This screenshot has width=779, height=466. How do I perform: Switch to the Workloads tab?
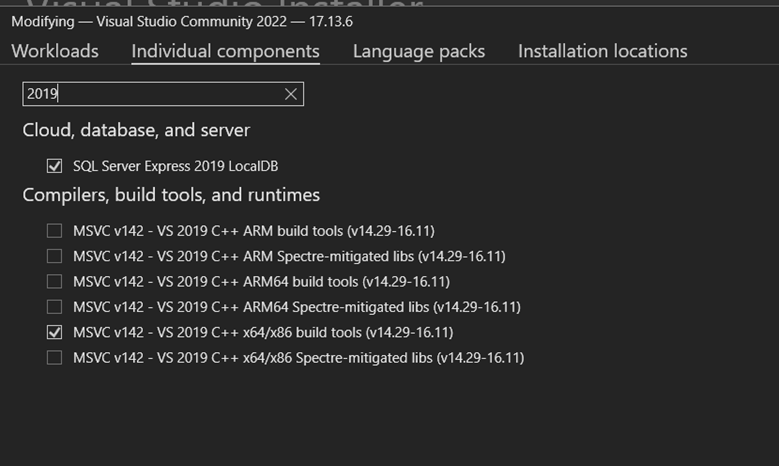click(x=55, y=51)
